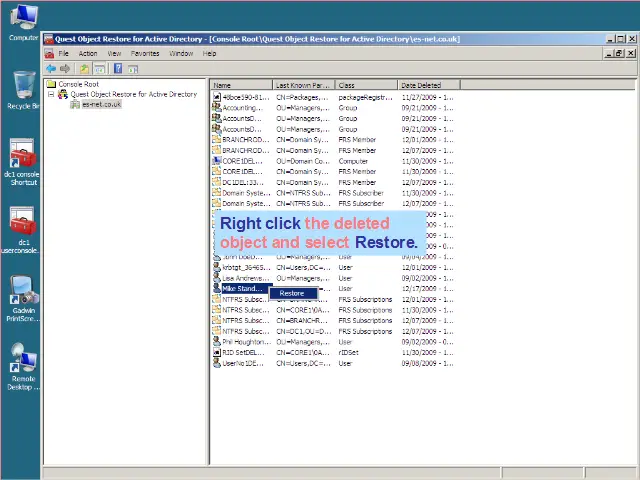Click the 11/27/2009 date deleted cell
Screen dimensions: 640x480
[x=427, y=97]
